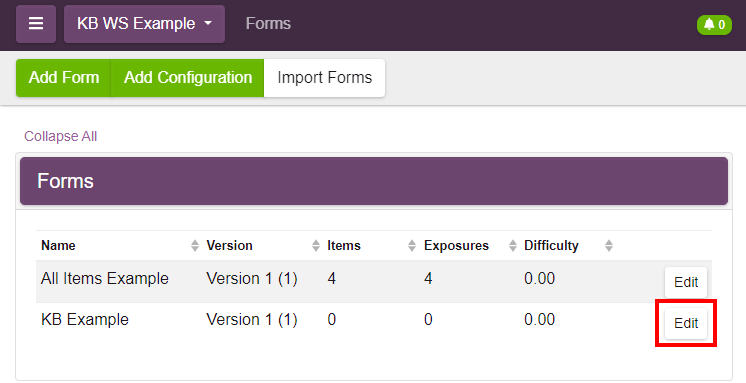Sort the table by Exposures column
Image resolution: width=746 pixels, height=383 pixels.
[x=470, y=246]
